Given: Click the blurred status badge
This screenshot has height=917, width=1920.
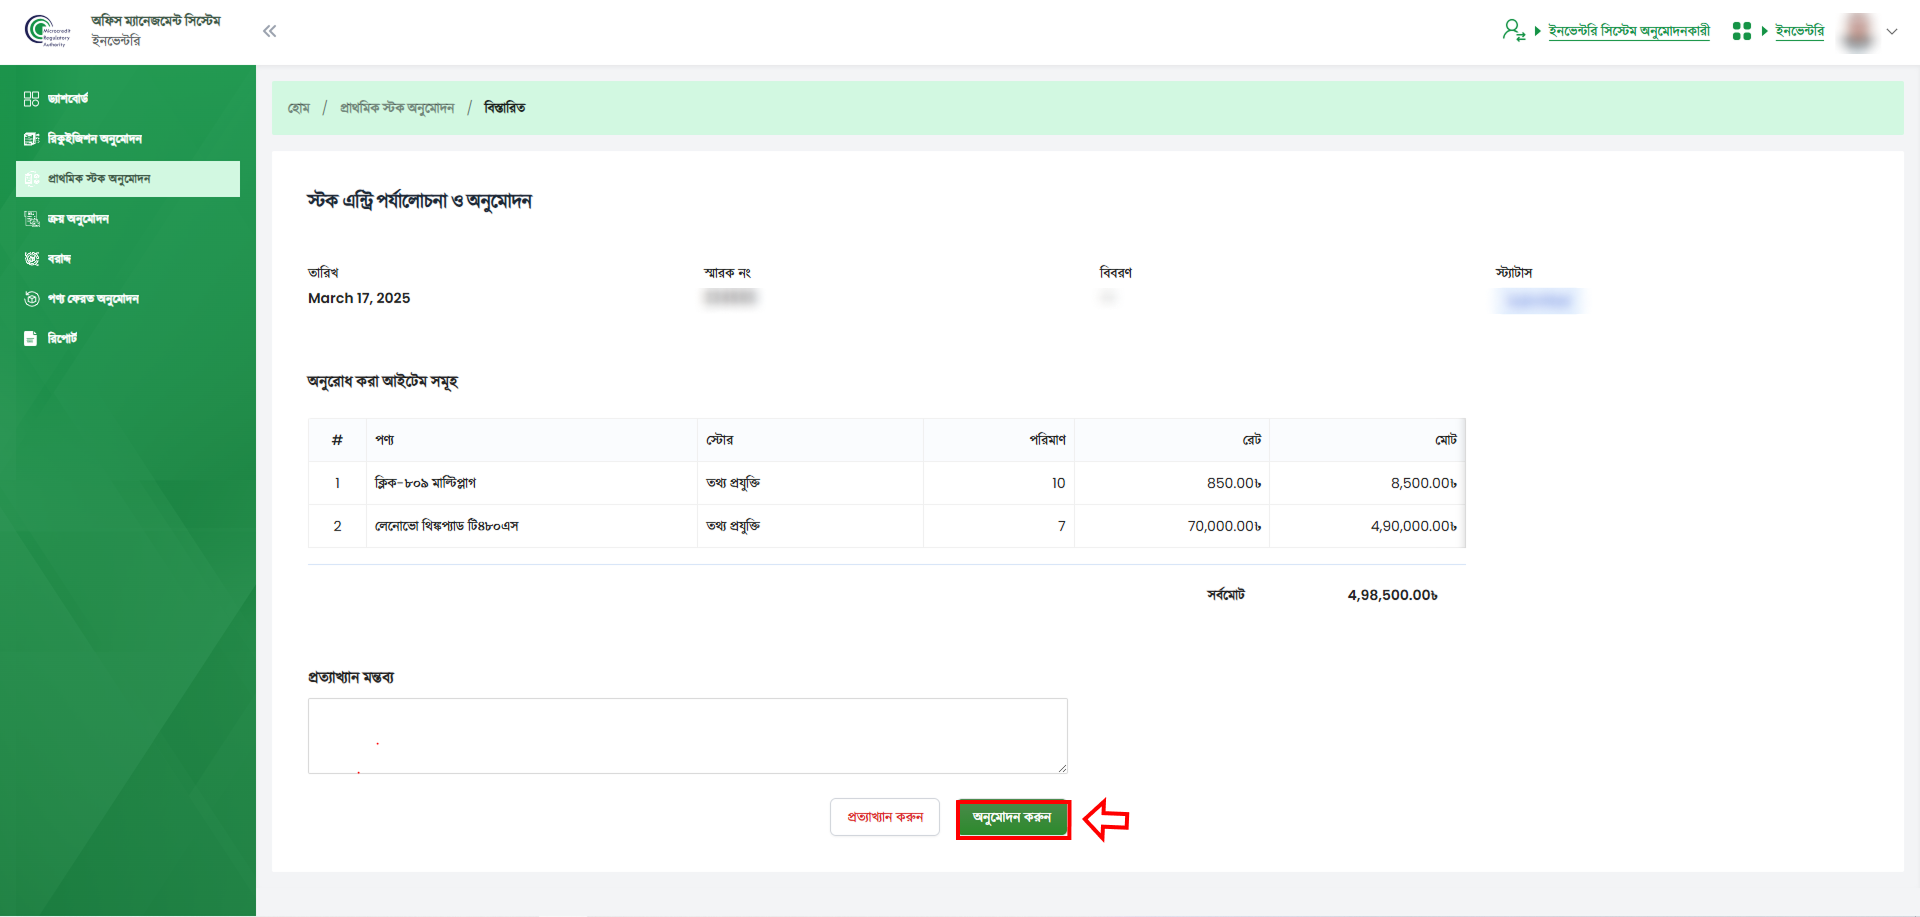Looking at the screenshot, I should (x=1539, y=300).
